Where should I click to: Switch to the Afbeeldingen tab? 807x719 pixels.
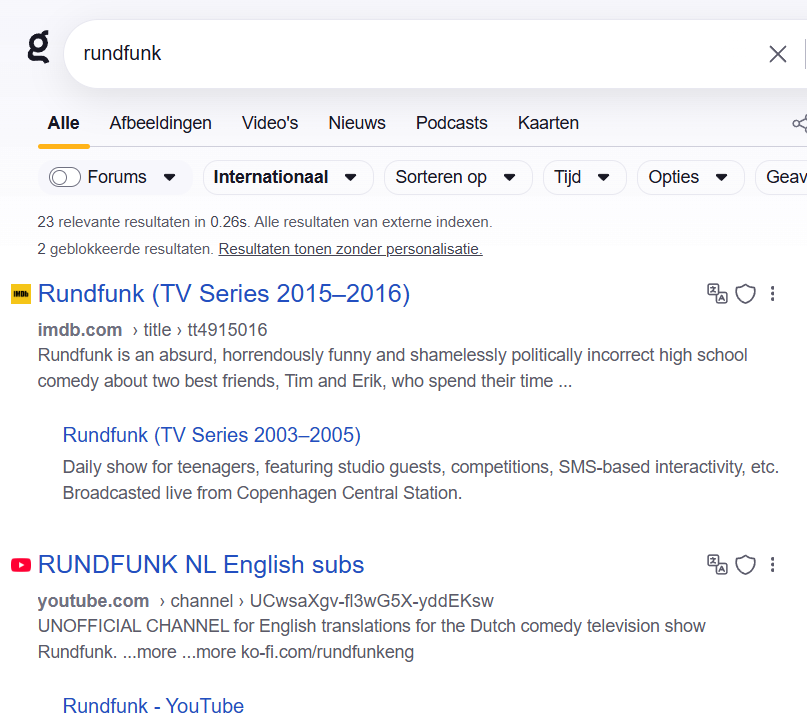coord(160,123)
